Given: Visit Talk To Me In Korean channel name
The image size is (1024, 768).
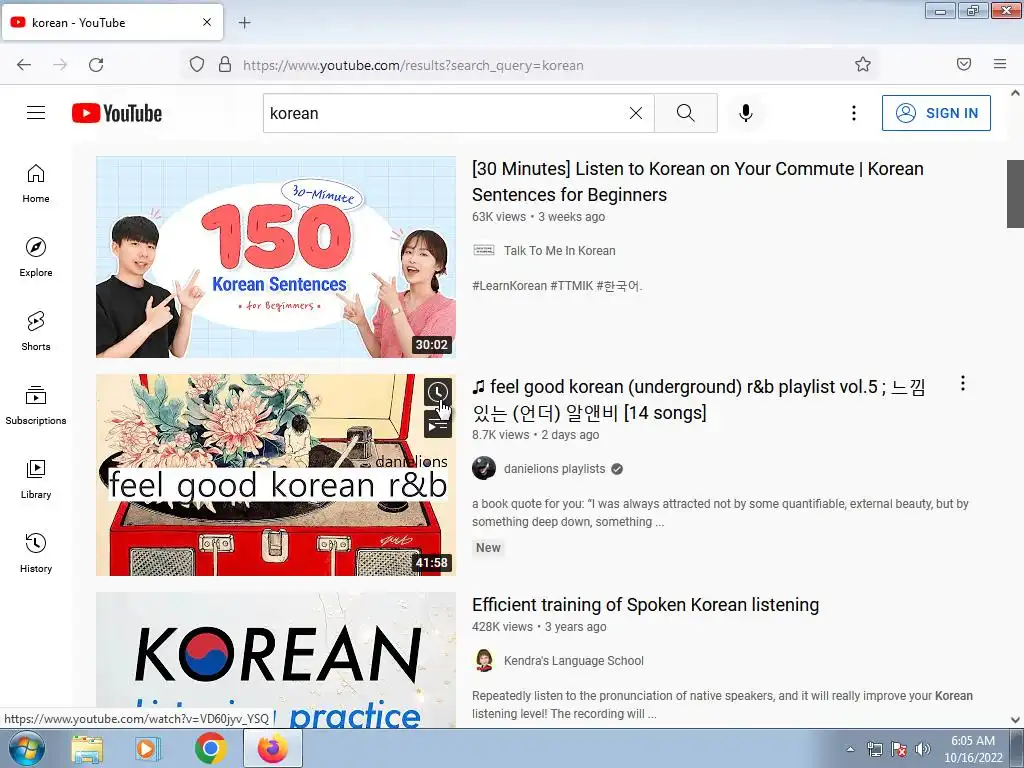Looking at the screenshot, I should (560, 251).
